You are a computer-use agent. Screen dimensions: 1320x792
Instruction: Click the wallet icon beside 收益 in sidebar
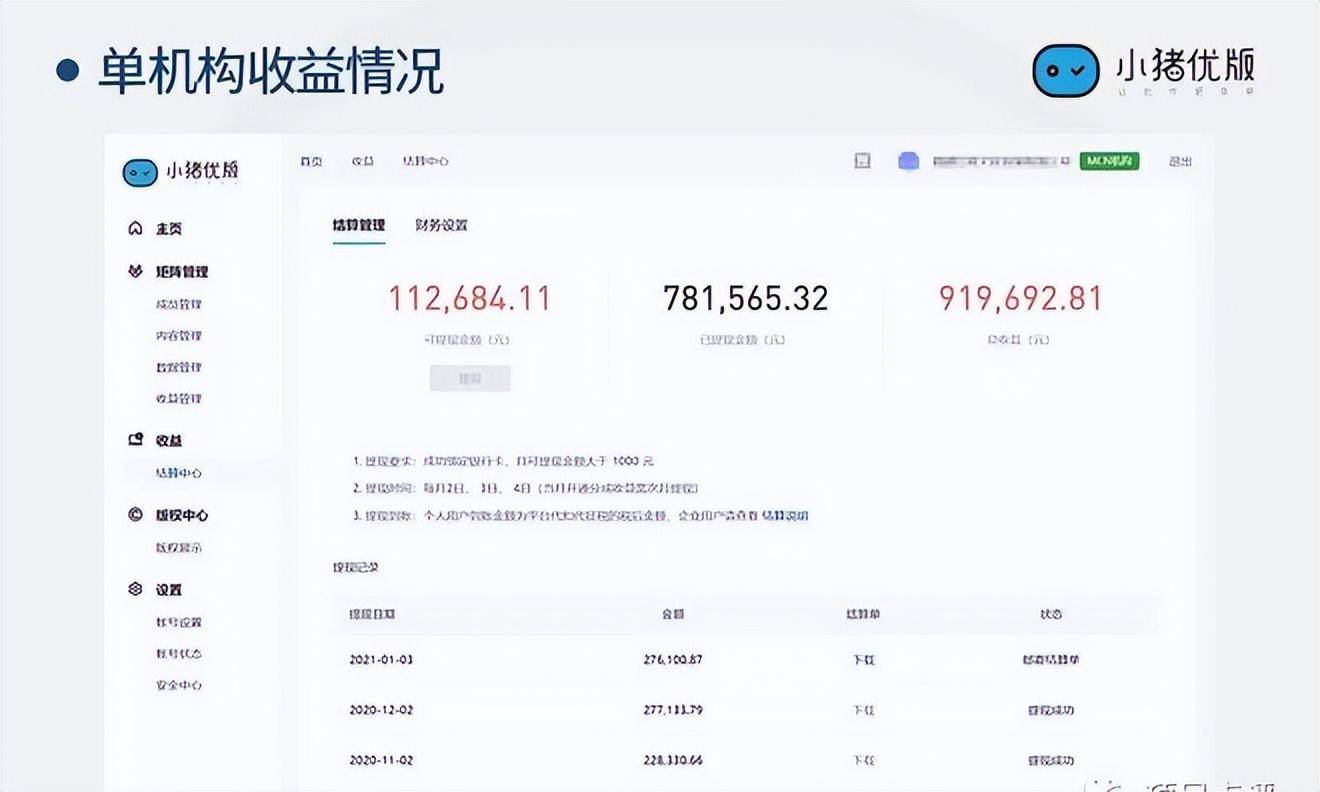click(x=136, y=439)
